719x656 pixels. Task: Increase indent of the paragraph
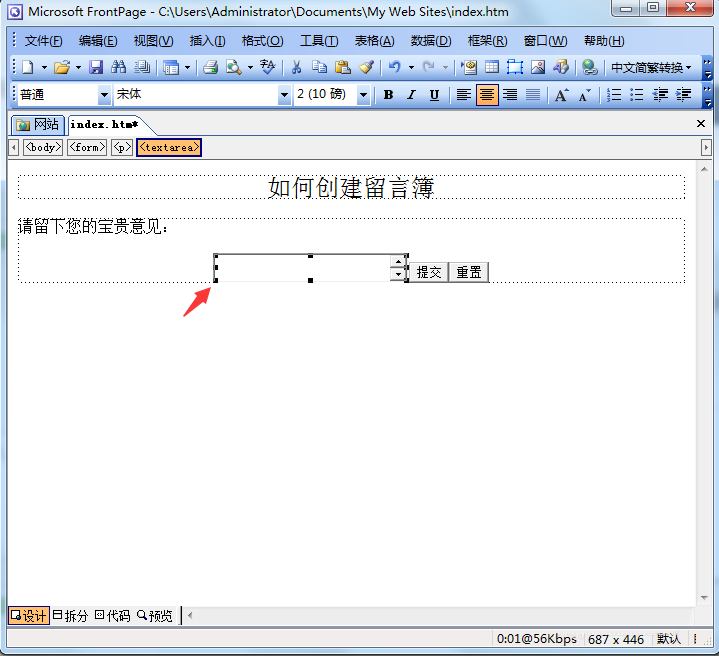click(683, 95)
